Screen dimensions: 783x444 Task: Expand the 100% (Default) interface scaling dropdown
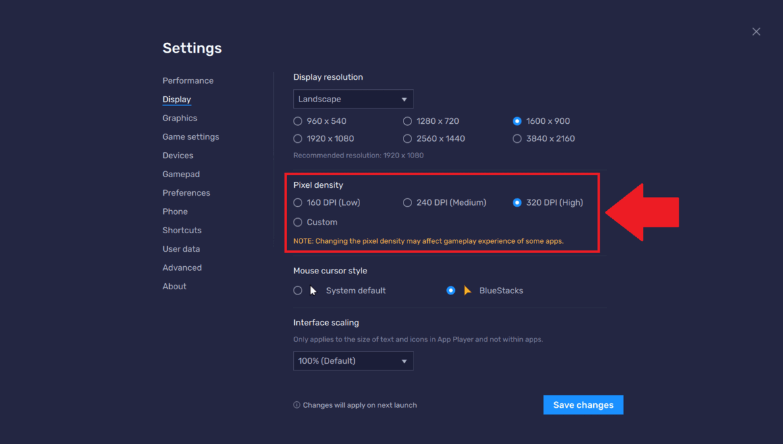point(353,361)
